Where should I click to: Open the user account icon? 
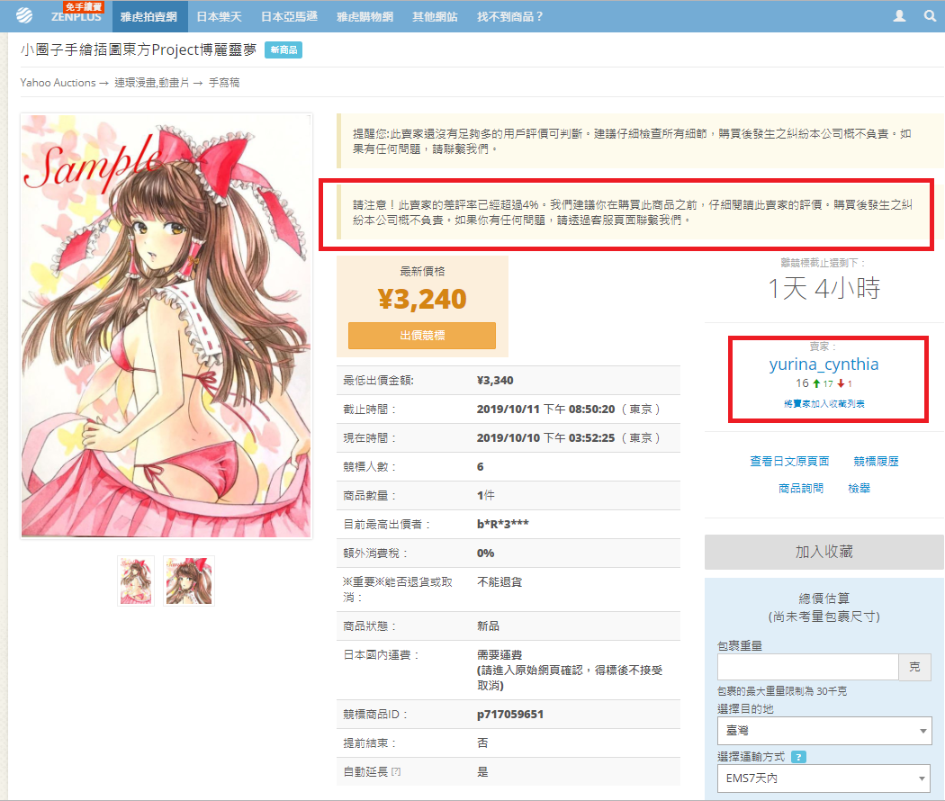pyautogui.click(x=899, y=16)
